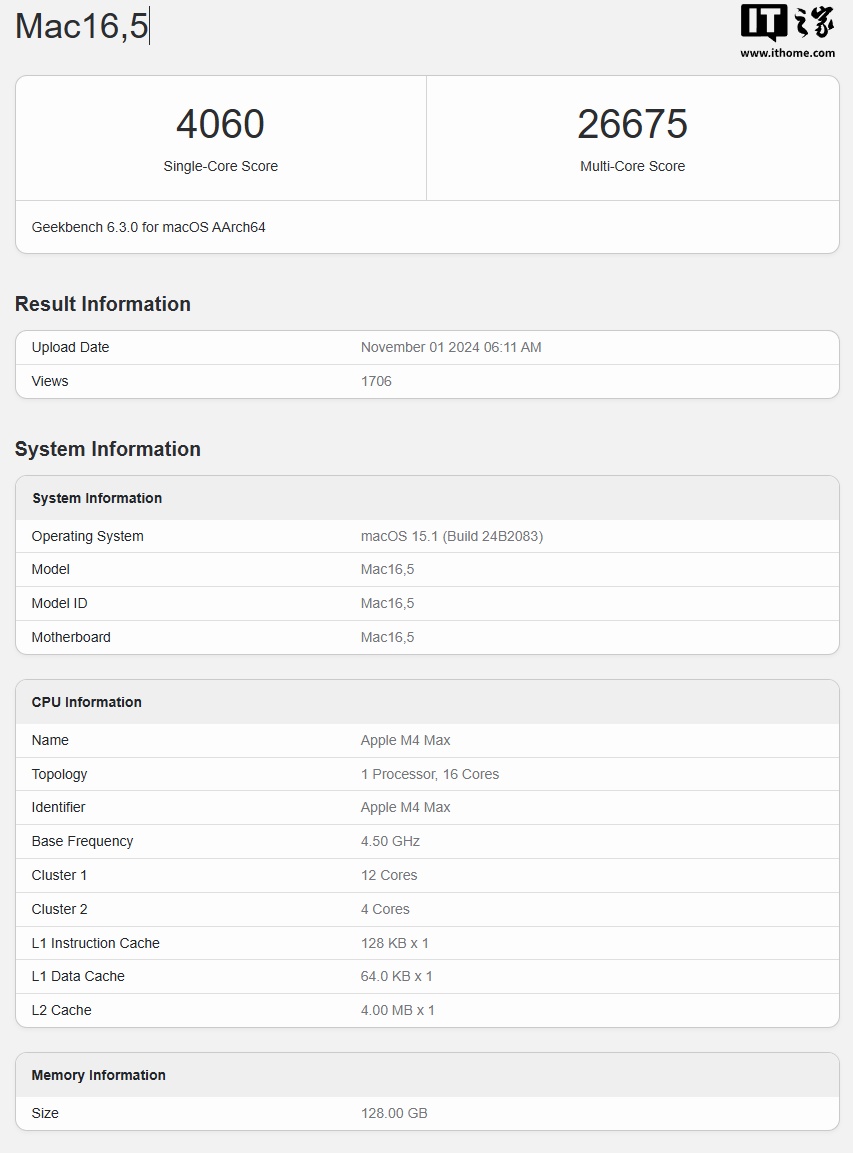Select the L2 Cache 4.00 MB value
The width and height of the screenshot is (853, 1153).
click(x=398, y=1010)
